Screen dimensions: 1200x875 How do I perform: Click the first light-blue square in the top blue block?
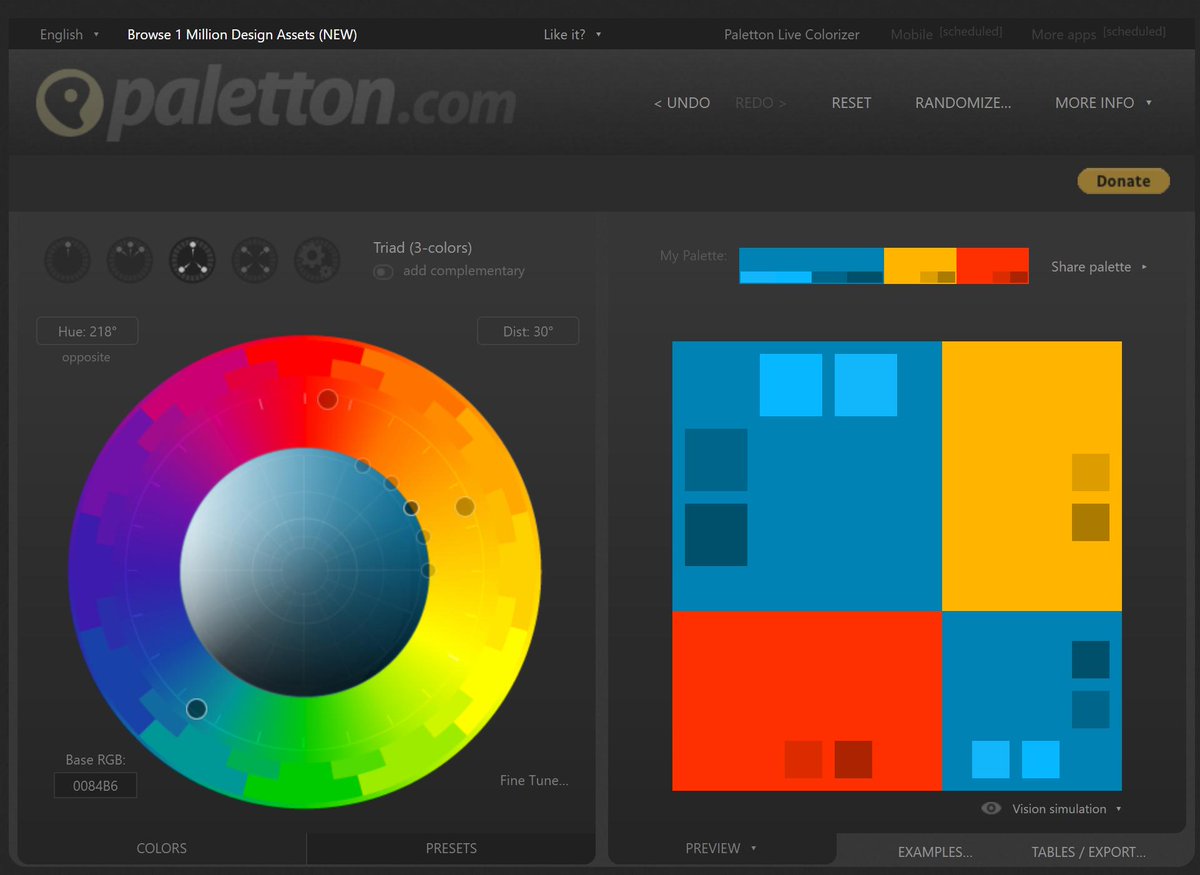coord(791,385)
